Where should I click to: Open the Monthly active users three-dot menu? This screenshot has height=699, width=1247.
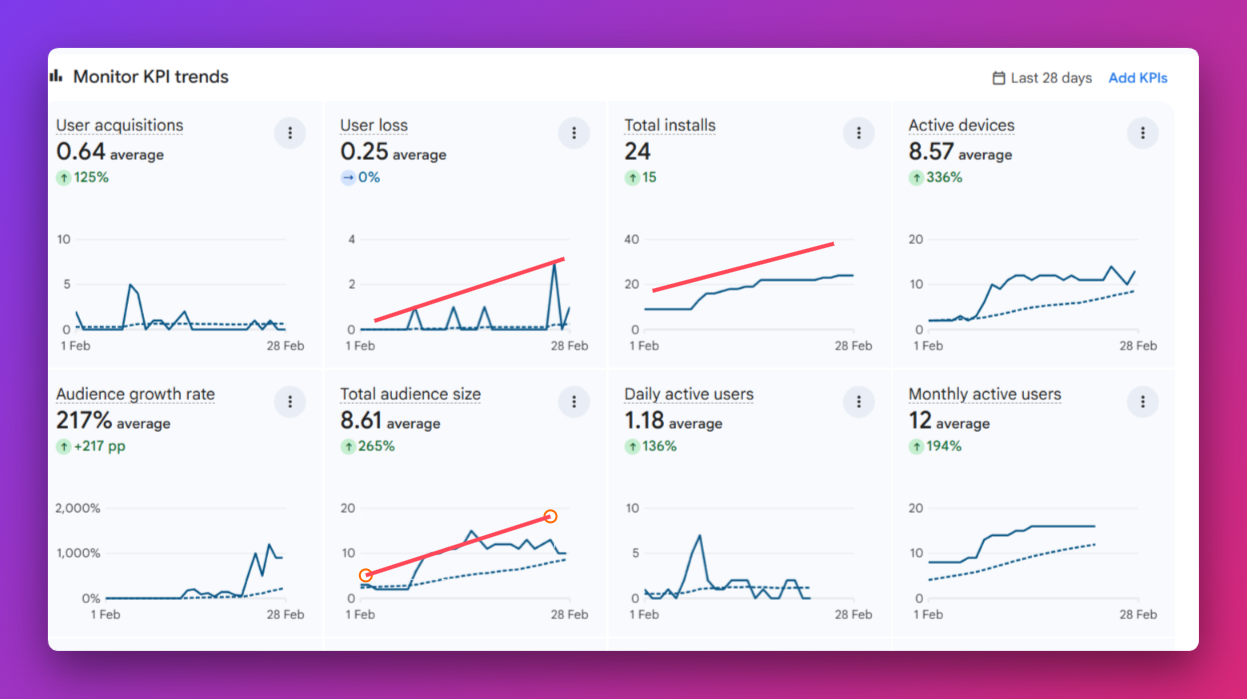[x=1142, y=402]
